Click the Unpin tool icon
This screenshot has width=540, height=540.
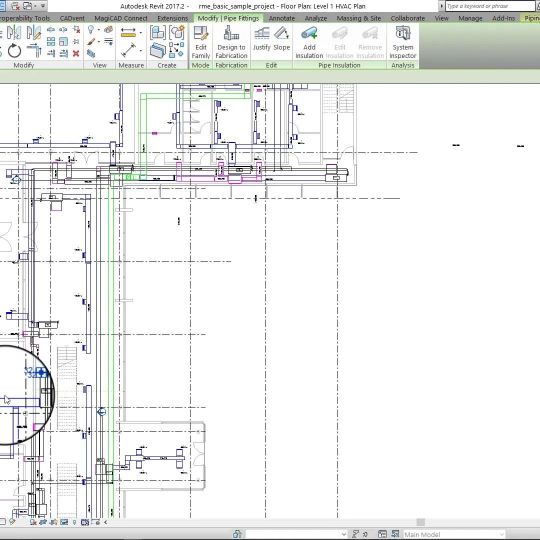click(x=76, y=30)
